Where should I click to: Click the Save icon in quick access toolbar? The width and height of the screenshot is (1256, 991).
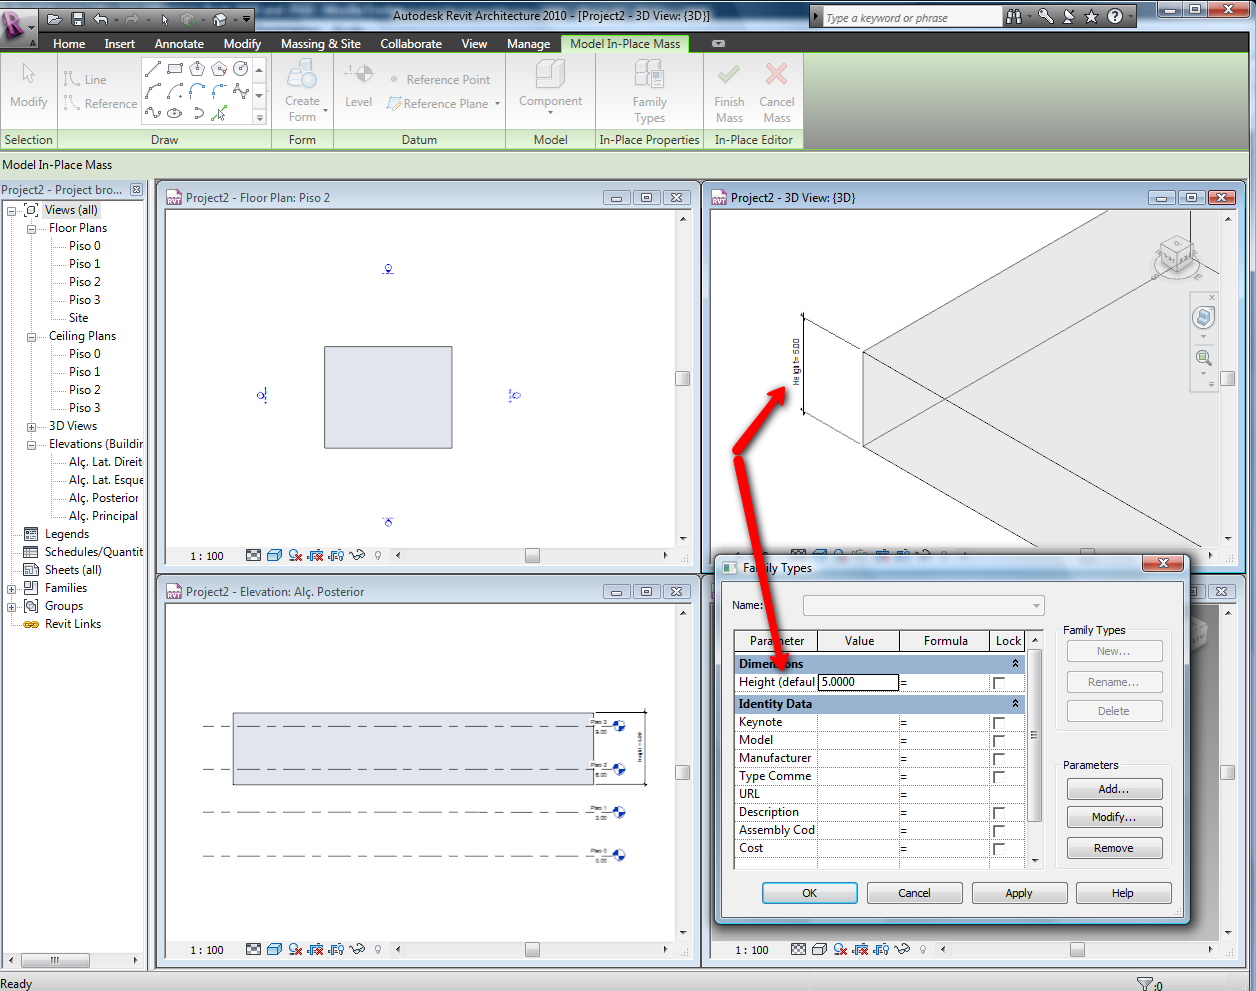(78, 19)
